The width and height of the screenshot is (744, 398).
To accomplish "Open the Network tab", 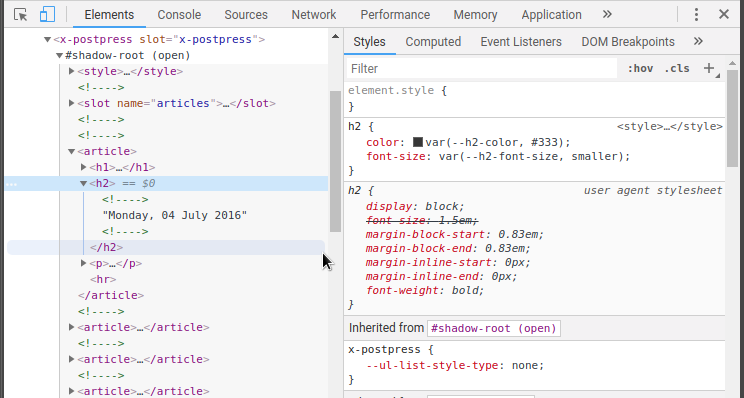I will tap(314, 15).
